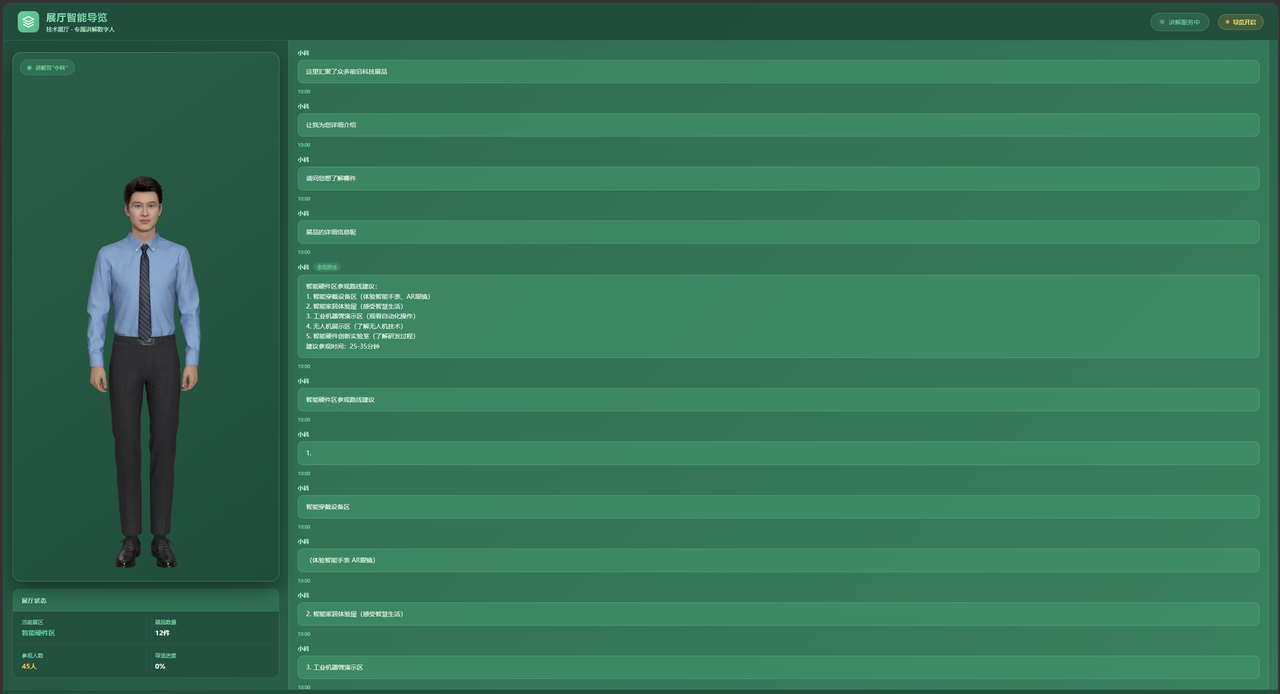Viewport: 1280px width, 694px height.
Task: Click the message 让我为您详细介绍
Action: pos(778,125)
